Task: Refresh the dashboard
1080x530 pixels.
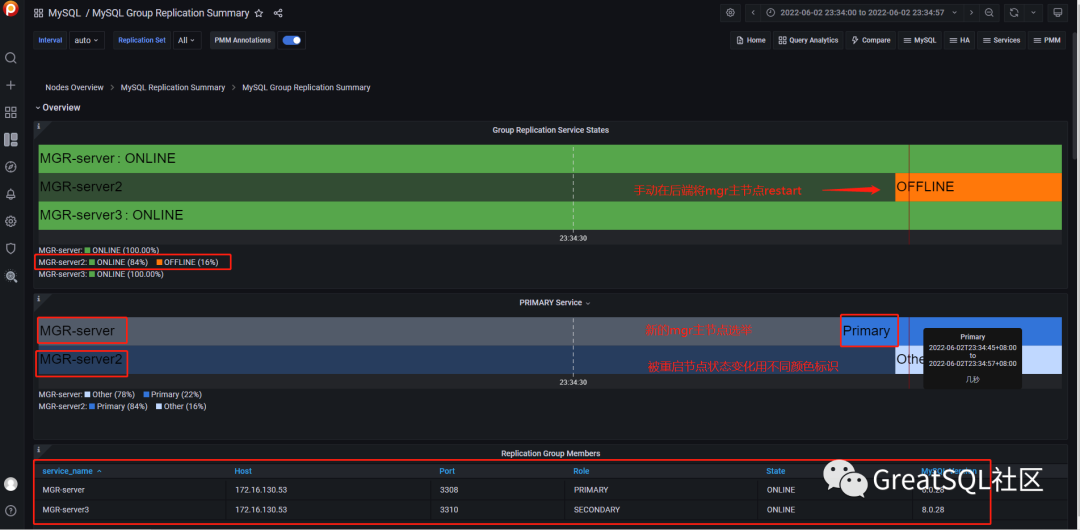Action: 1014,12
